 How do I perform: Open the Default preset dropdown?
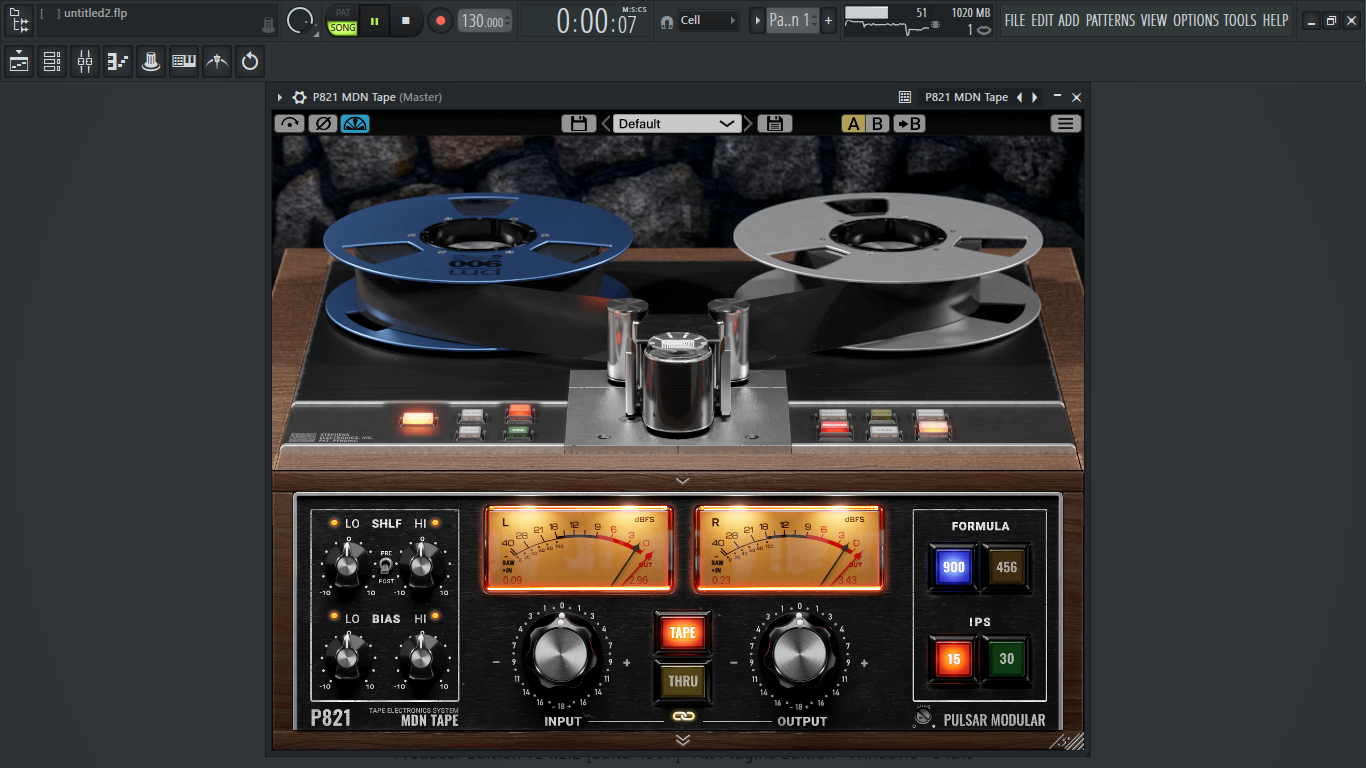coord(677,124)
